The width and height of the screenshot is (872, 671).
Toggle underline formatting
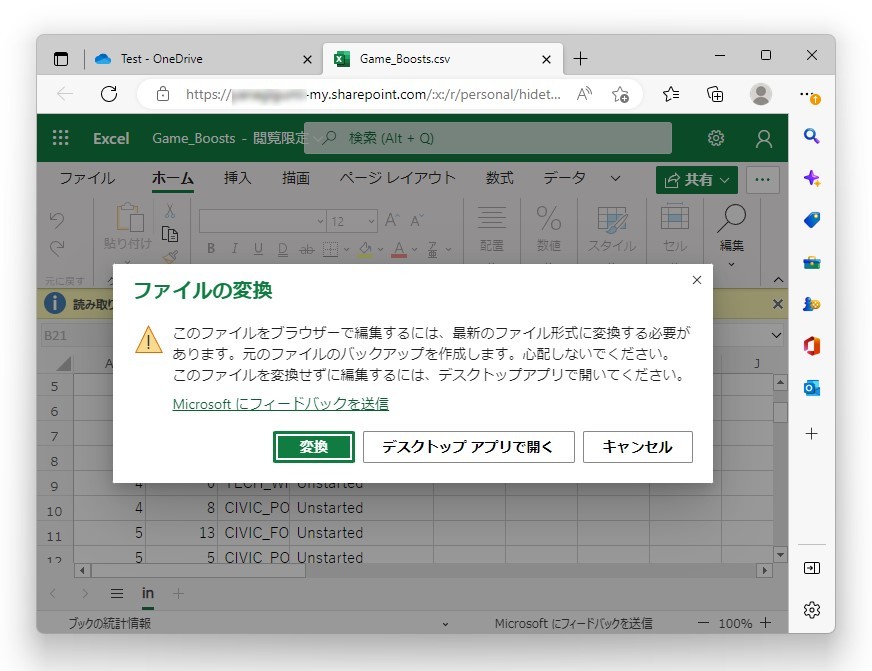pos(258,246)
